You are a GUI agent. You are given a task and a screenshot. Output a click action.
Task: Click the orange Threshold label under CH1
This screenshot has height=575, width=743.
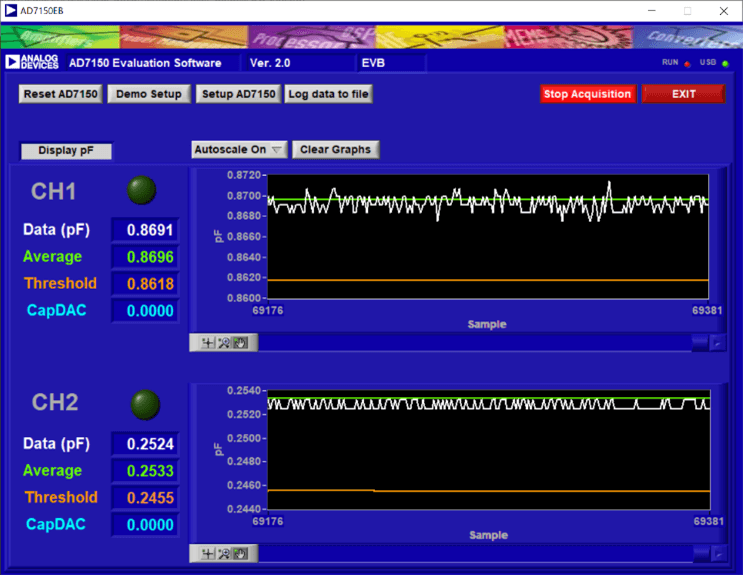(61, 283)
